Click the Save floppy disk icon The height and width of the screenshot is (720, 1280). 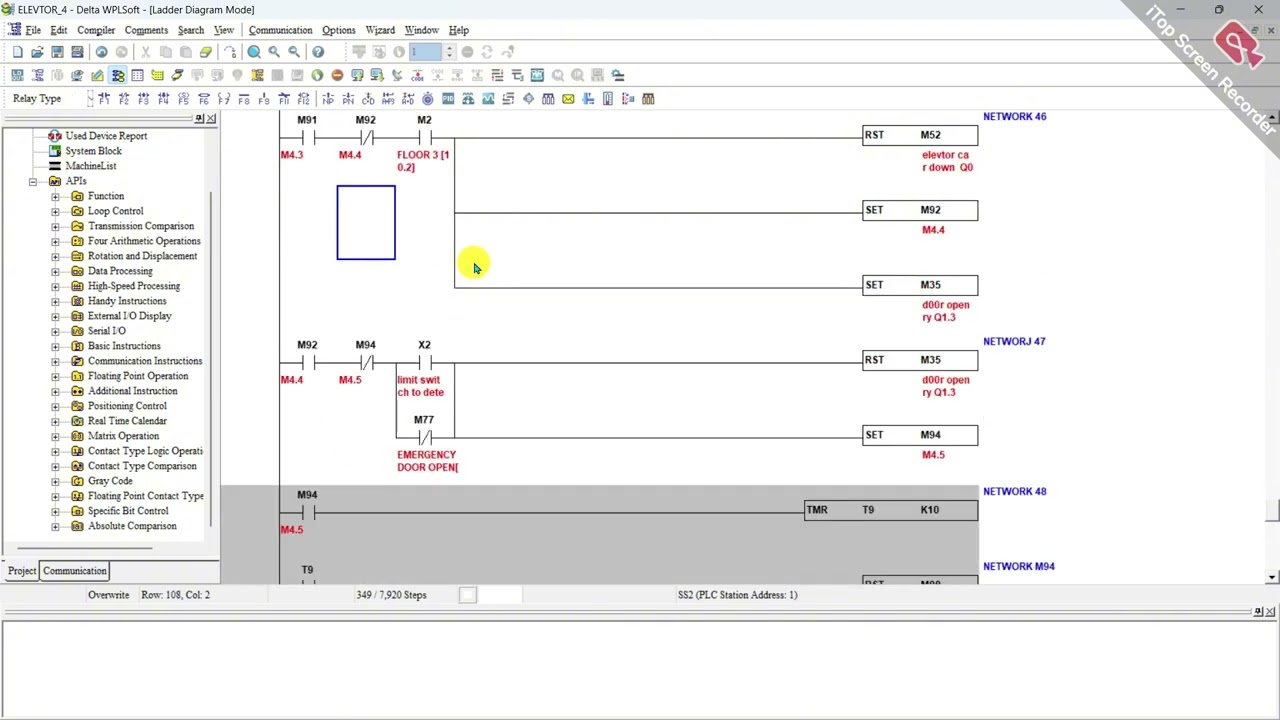point(57,52)
